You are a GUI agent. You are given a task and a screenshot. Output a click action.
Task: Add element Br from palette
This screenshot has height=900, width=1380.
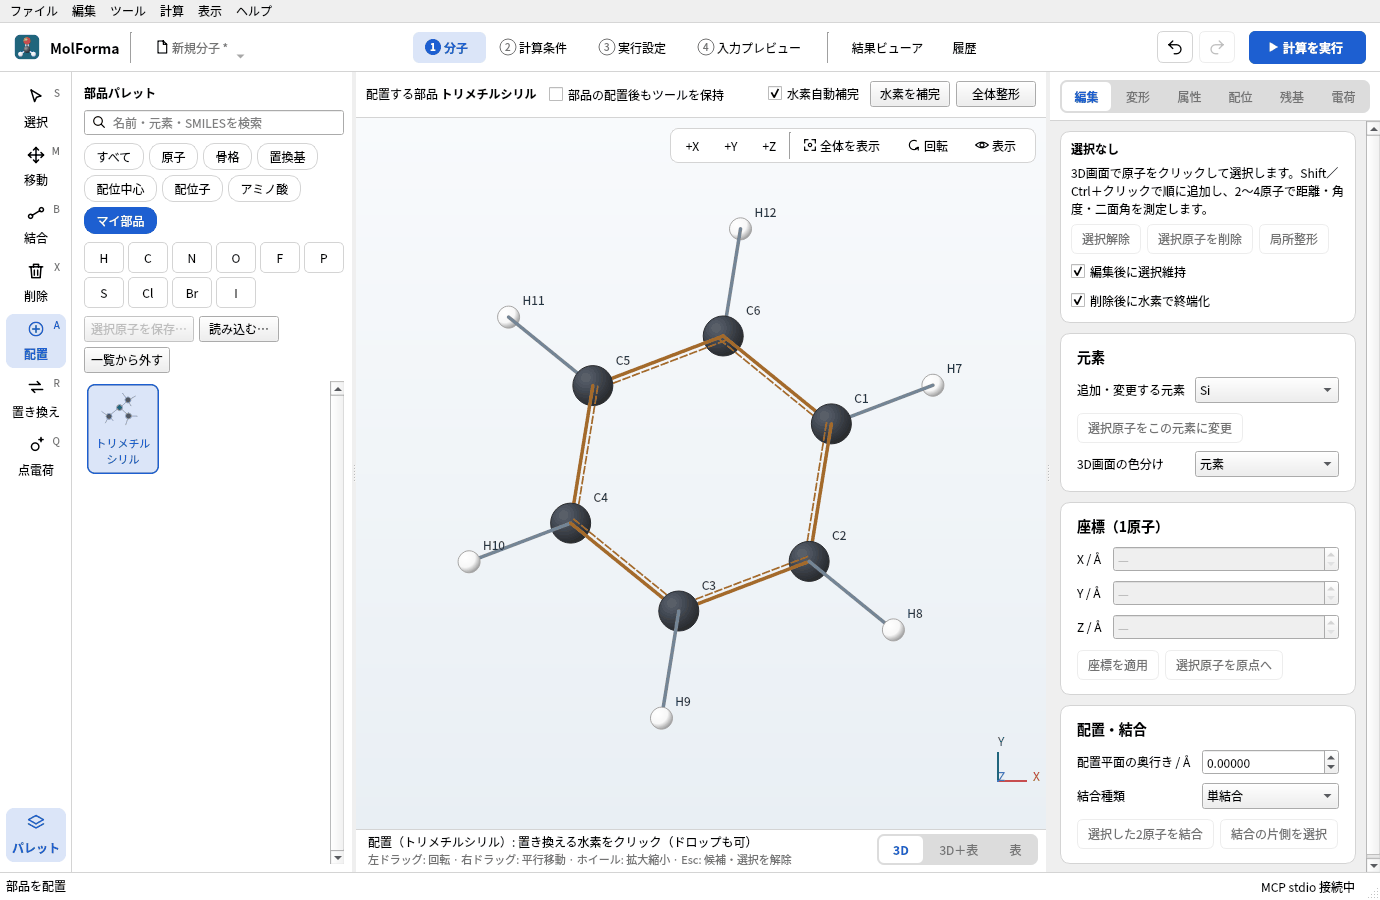192,293
